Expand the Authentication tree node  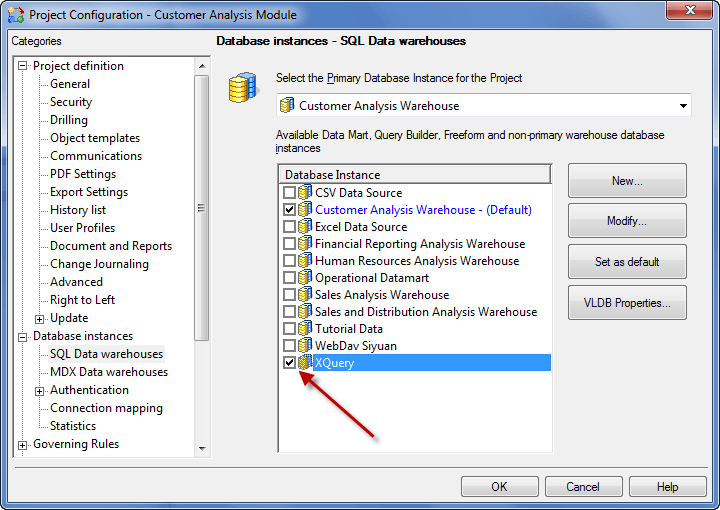click(x=40, y=390)
